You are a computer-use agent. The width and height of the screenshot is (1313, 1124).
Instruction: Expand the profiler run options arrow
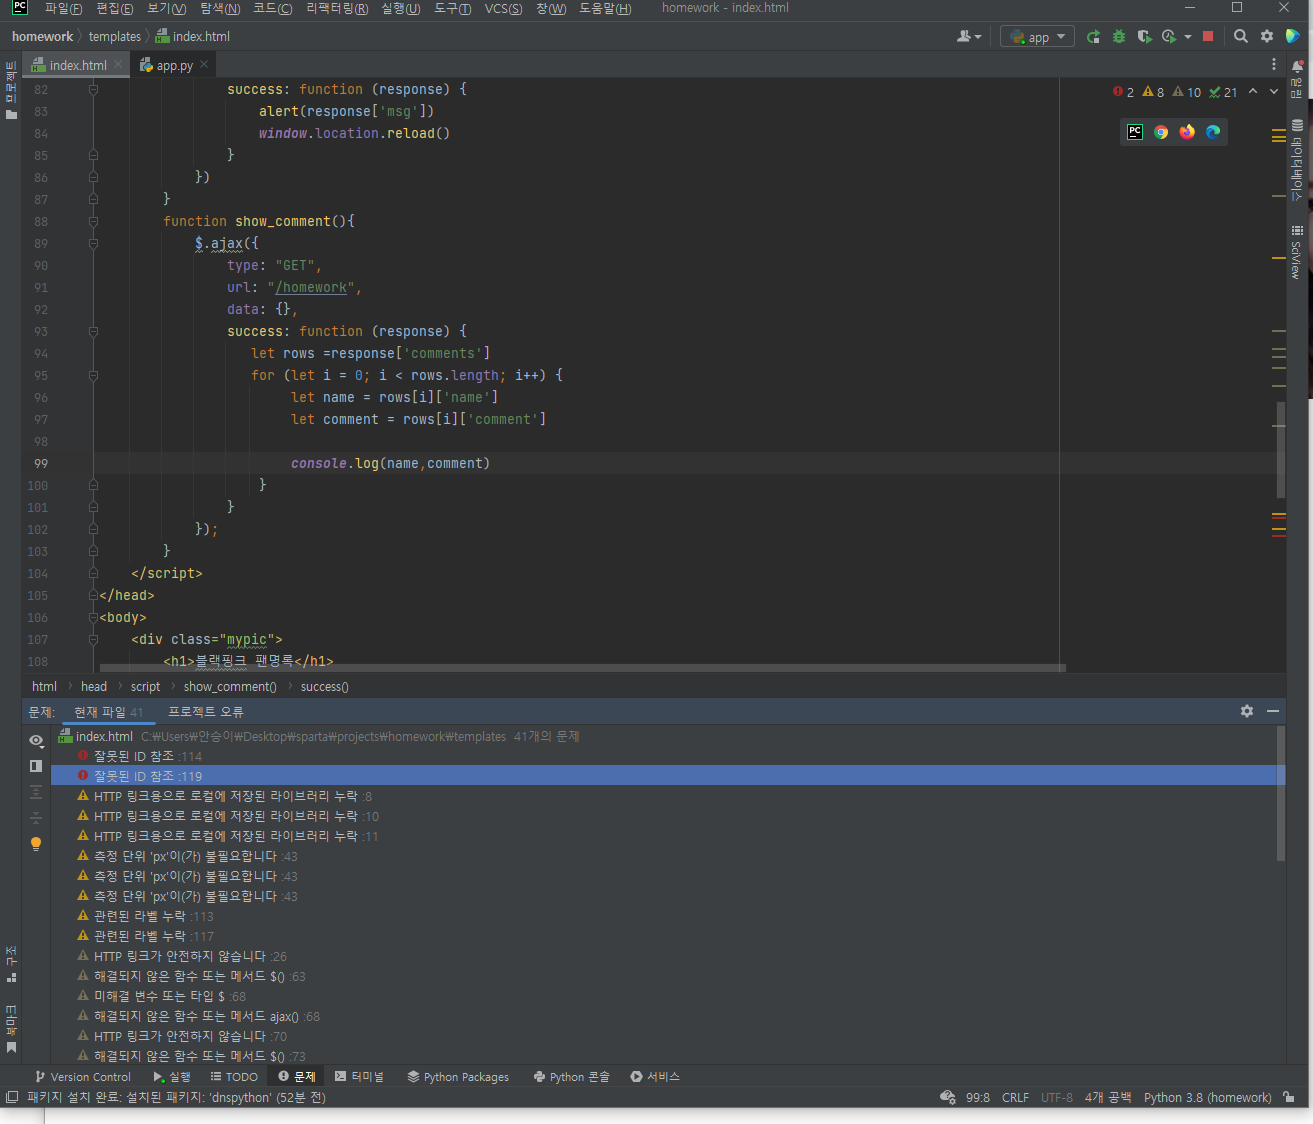click(1188, 37)
